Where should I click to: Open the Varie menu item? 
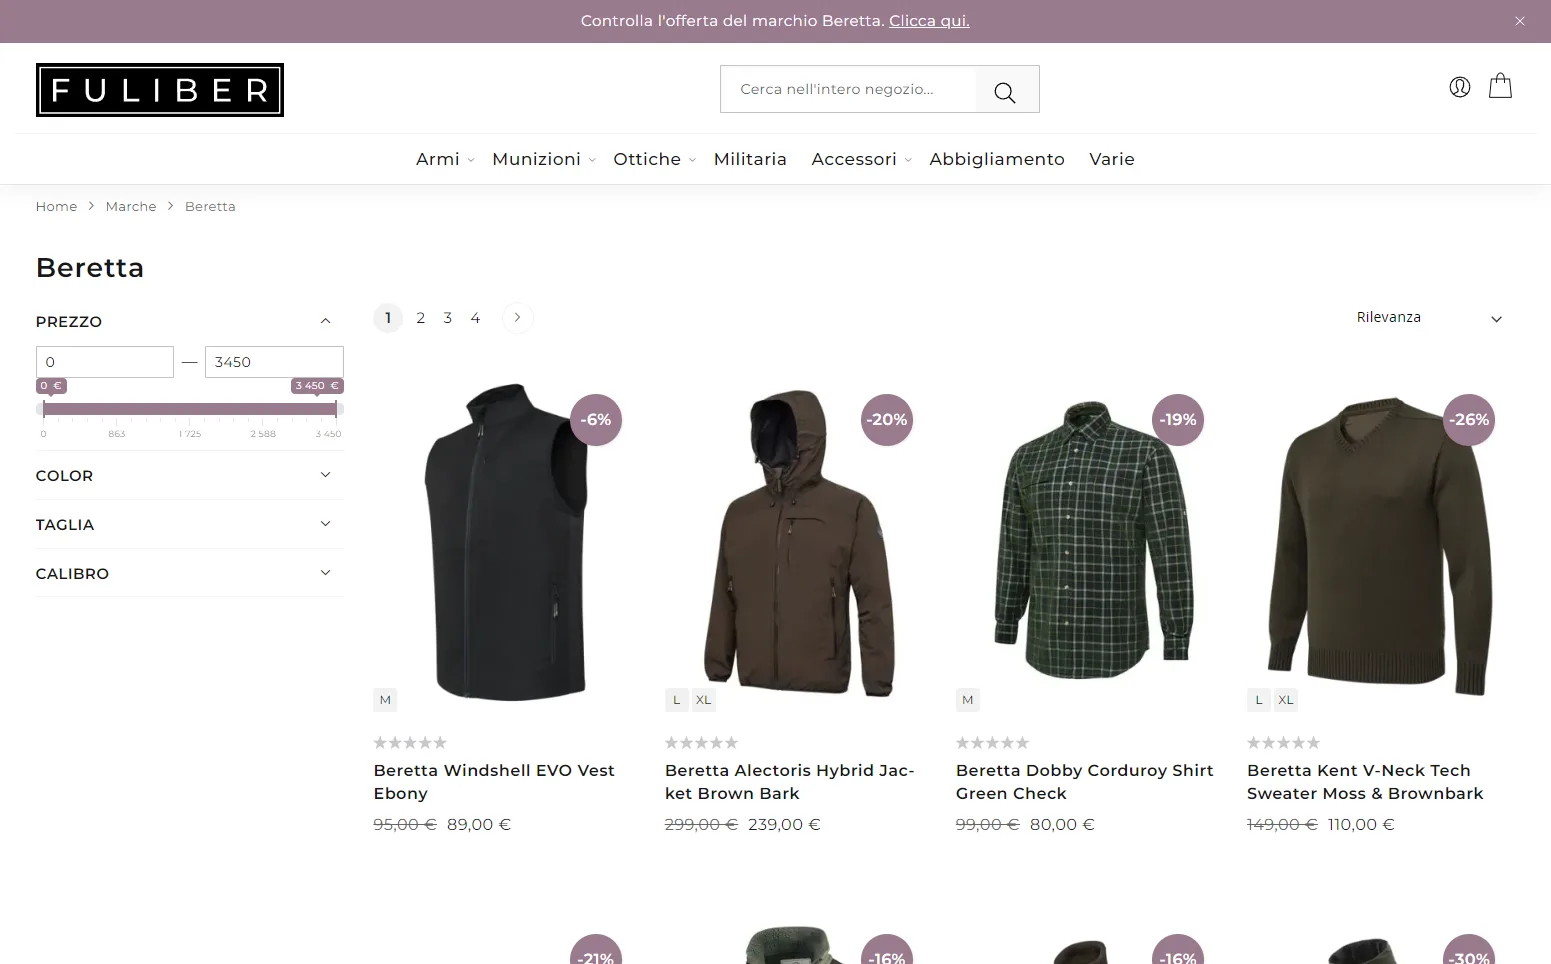(x=1112, y=159)
